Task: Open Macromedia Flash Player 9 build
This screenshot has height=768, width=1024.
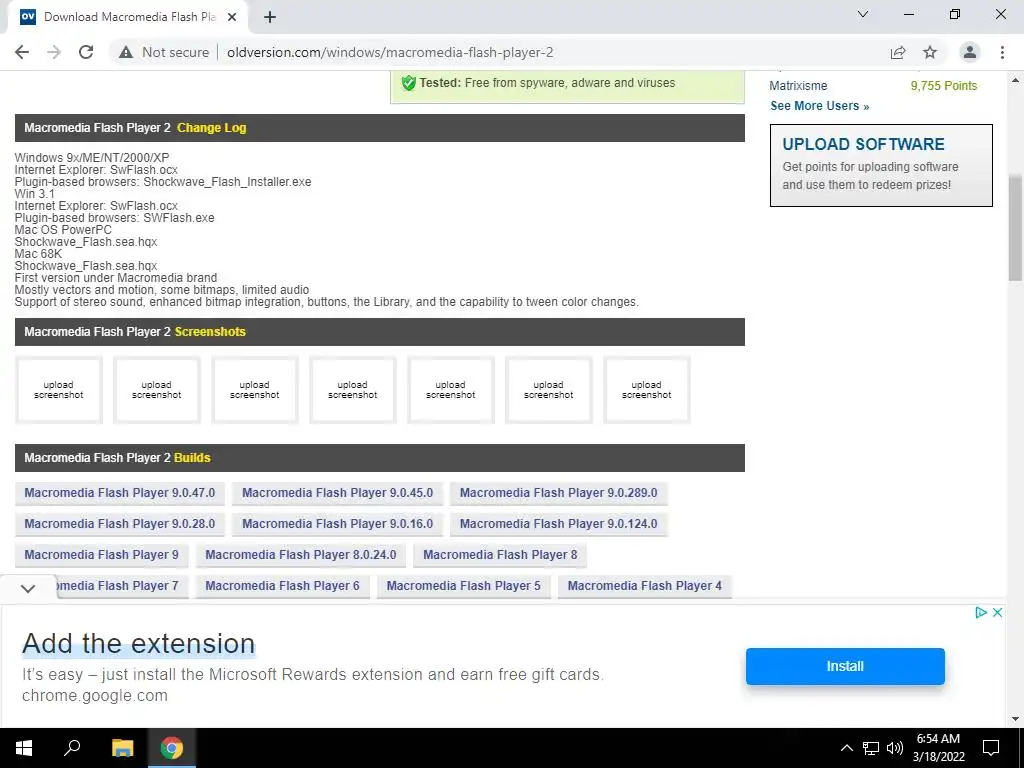Action: click(x=101, y=554)
